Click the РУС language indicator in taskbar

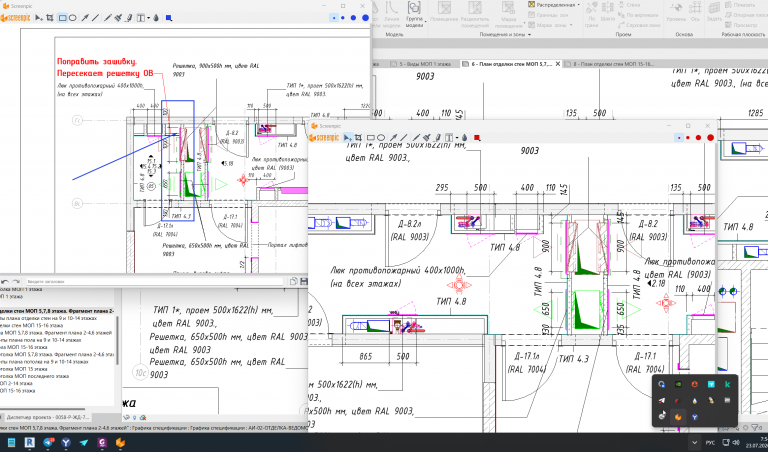[710, 443]
